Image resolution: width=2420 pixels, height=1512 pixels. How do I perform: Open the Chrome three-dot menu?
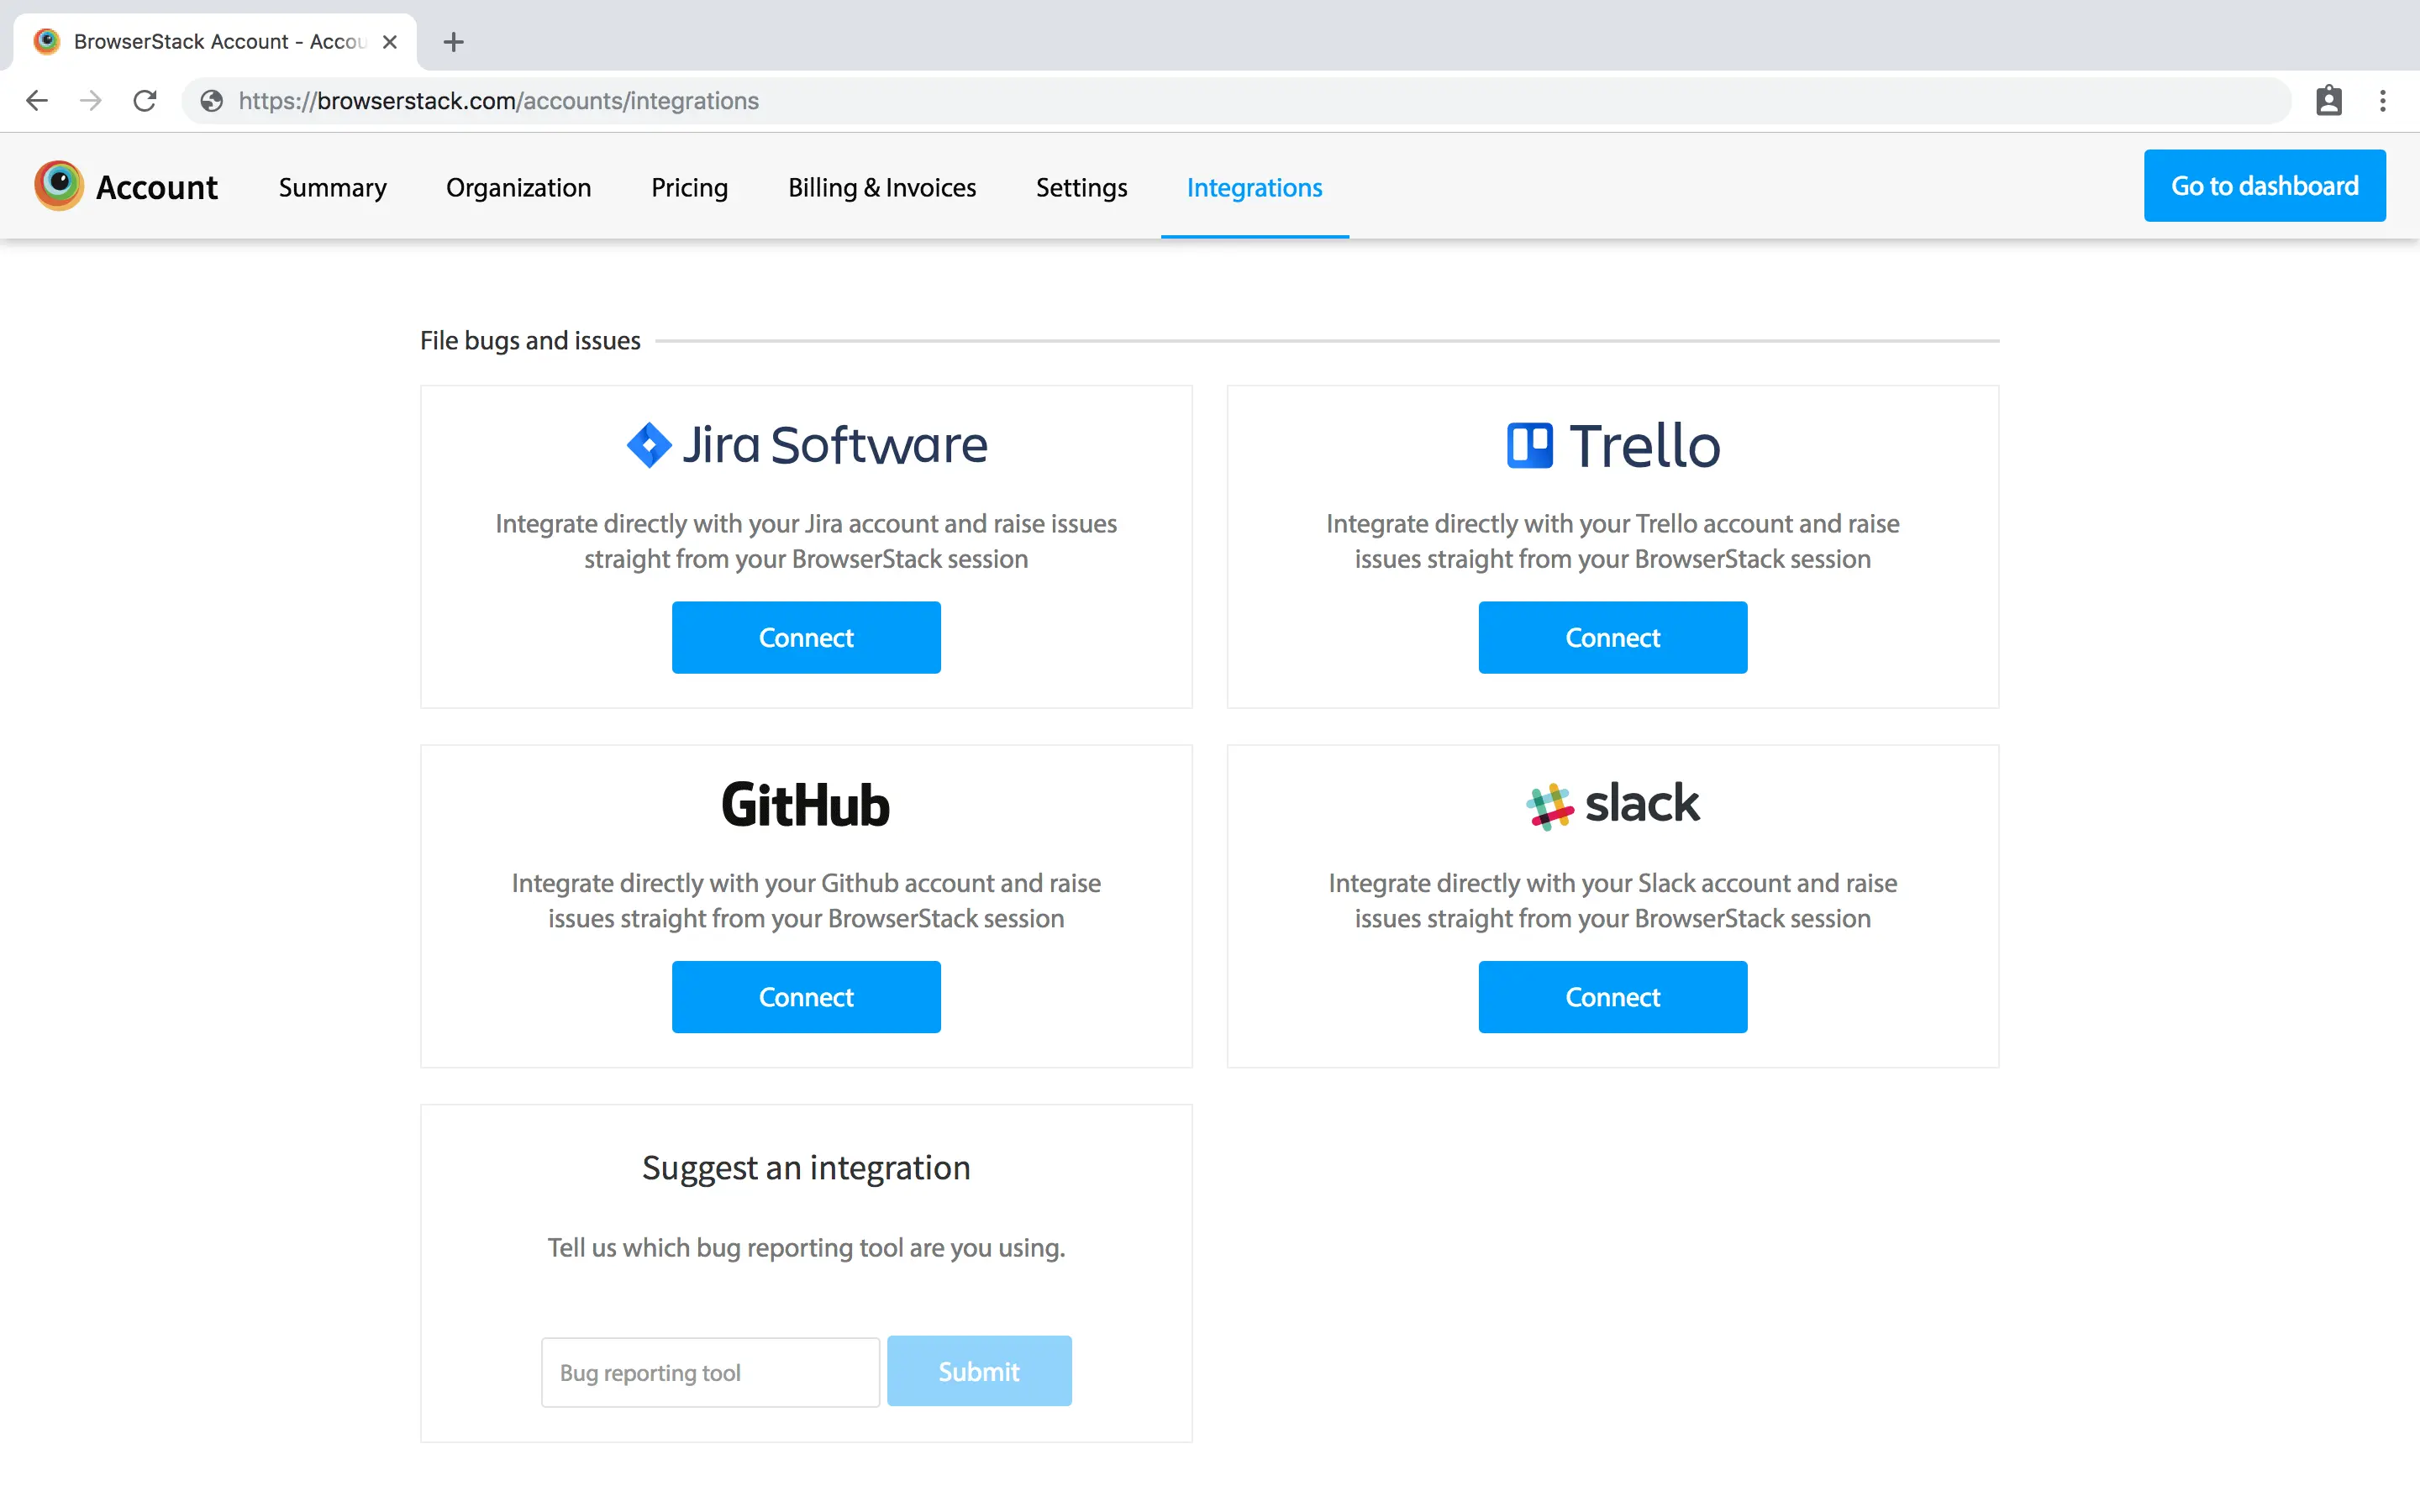pyautogui.click(x=2382, y=101)
